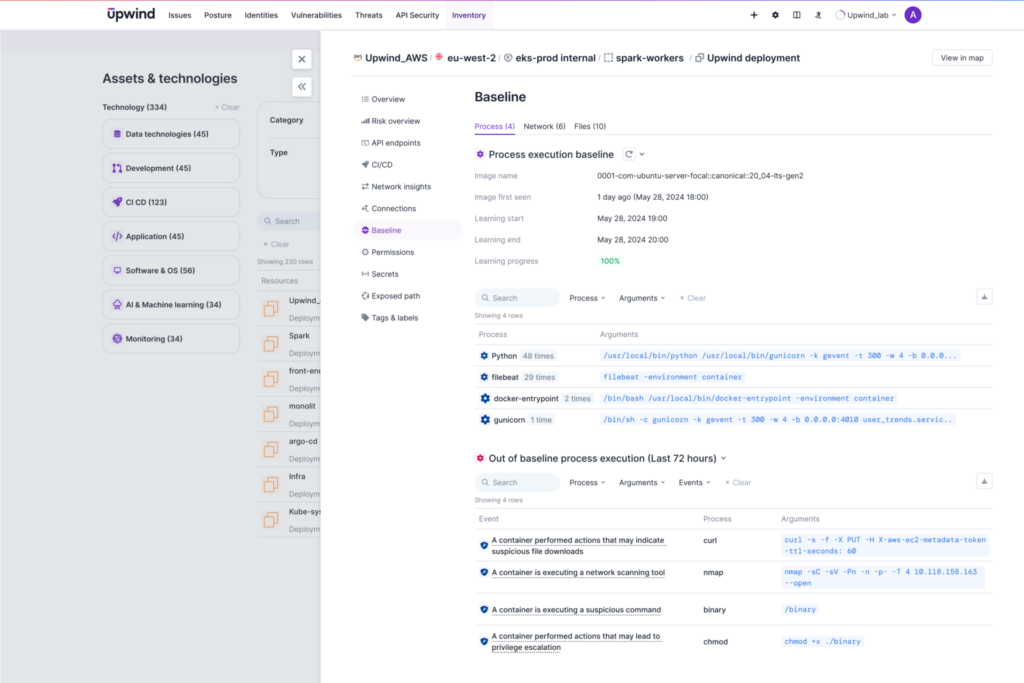Select the Process (4) tab
Image resolution: width=1024 pixels, height=683 pixels.
click(494, 126)
